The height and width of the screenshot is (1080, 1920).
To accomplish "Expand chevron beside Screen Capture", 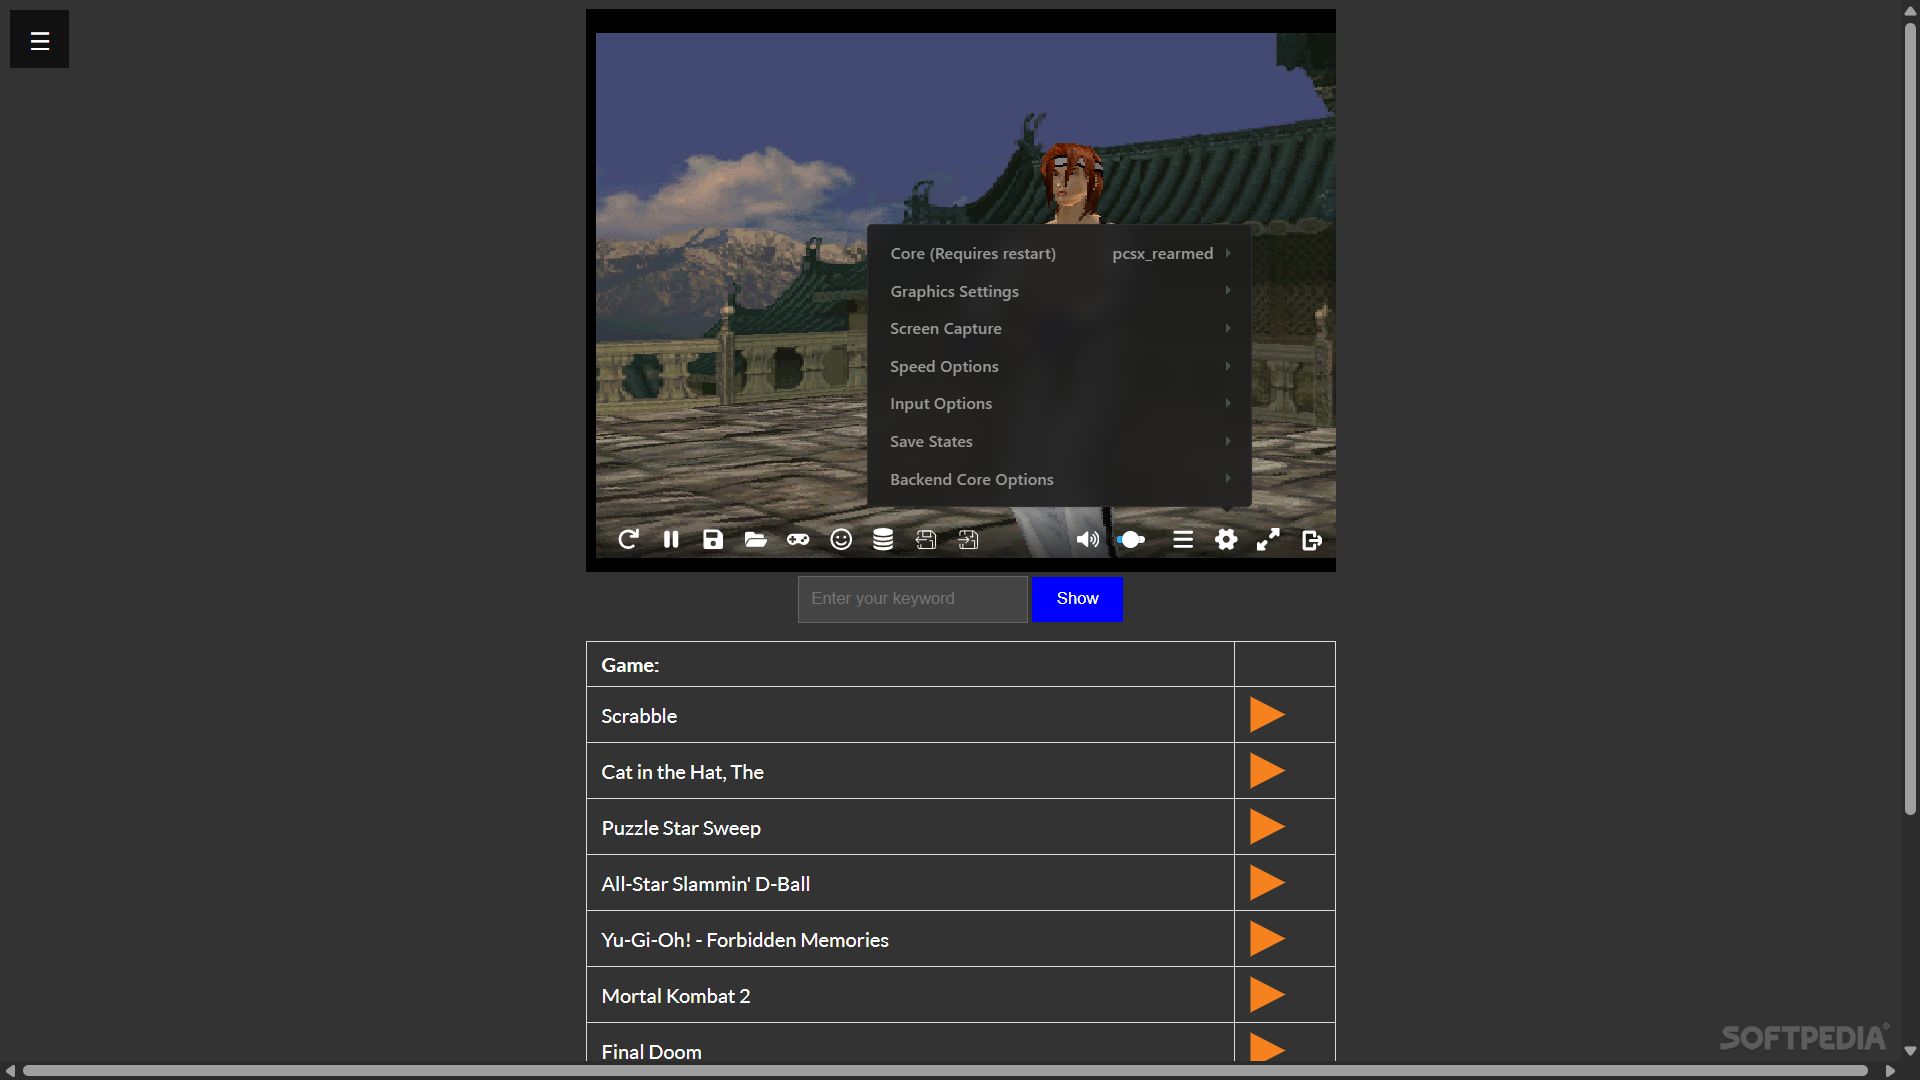I will [x=1228, y=328].
